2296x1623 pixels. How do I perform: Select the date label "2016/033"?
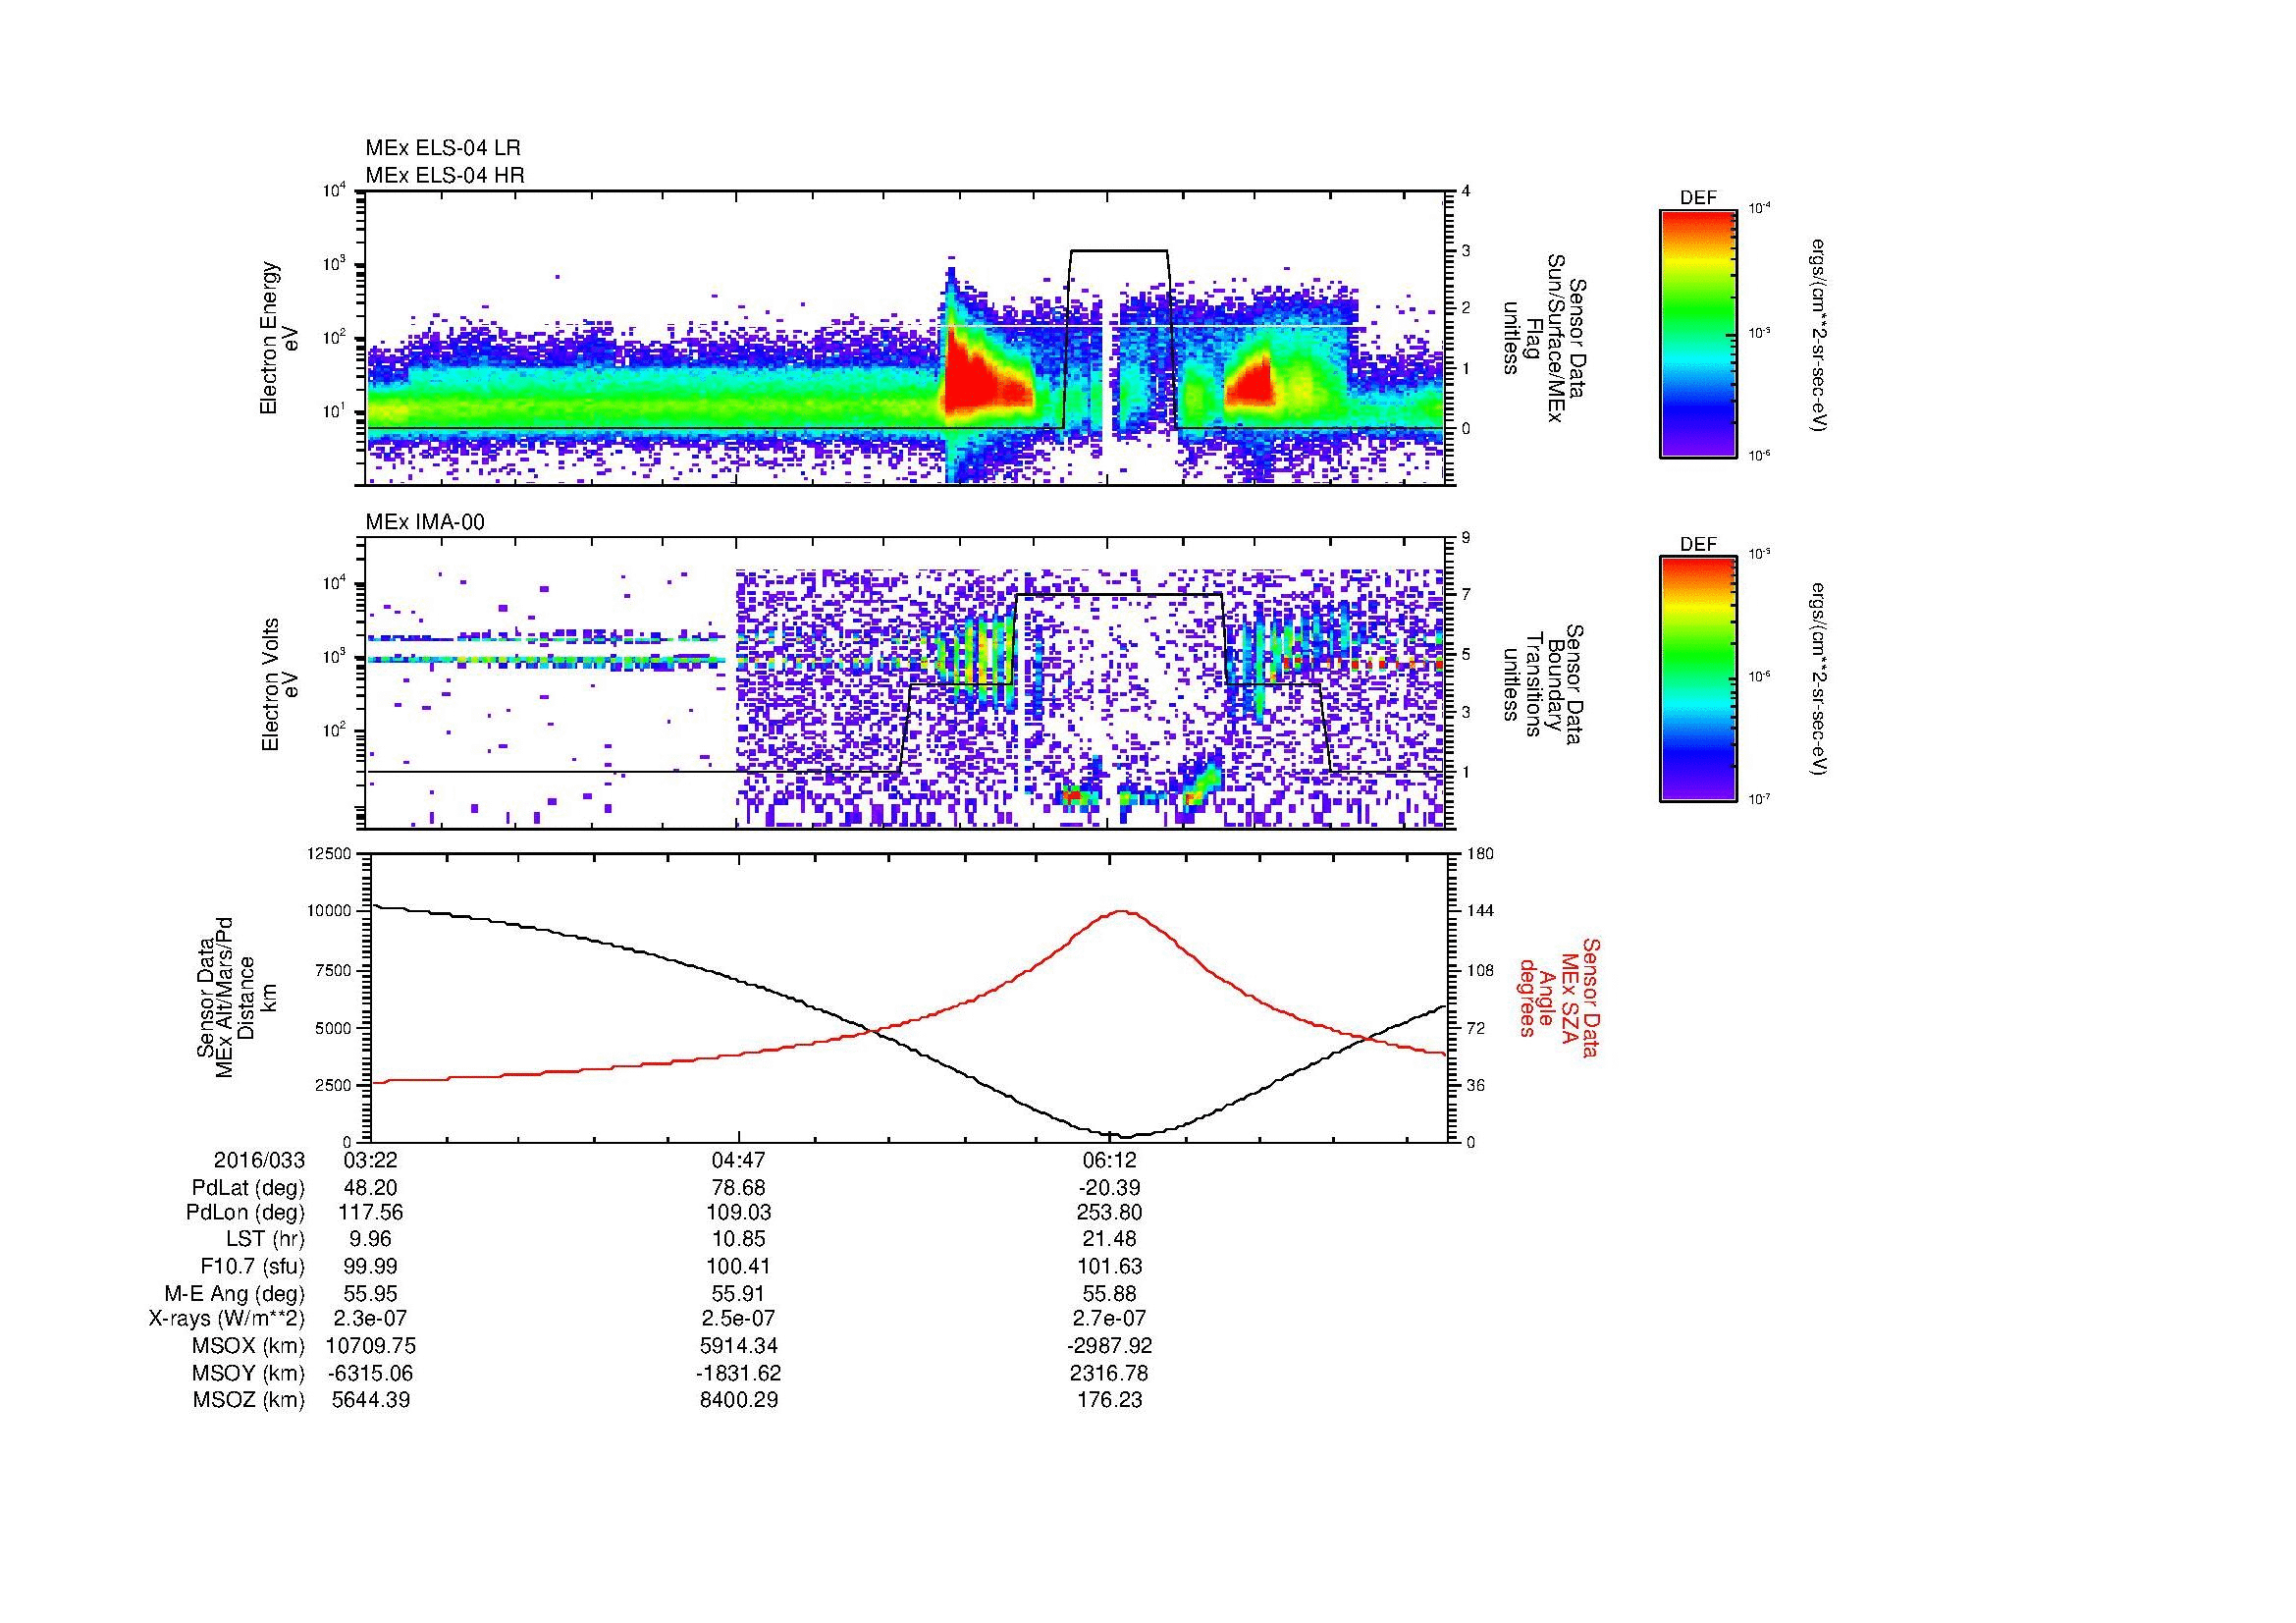pos(258,1160)
